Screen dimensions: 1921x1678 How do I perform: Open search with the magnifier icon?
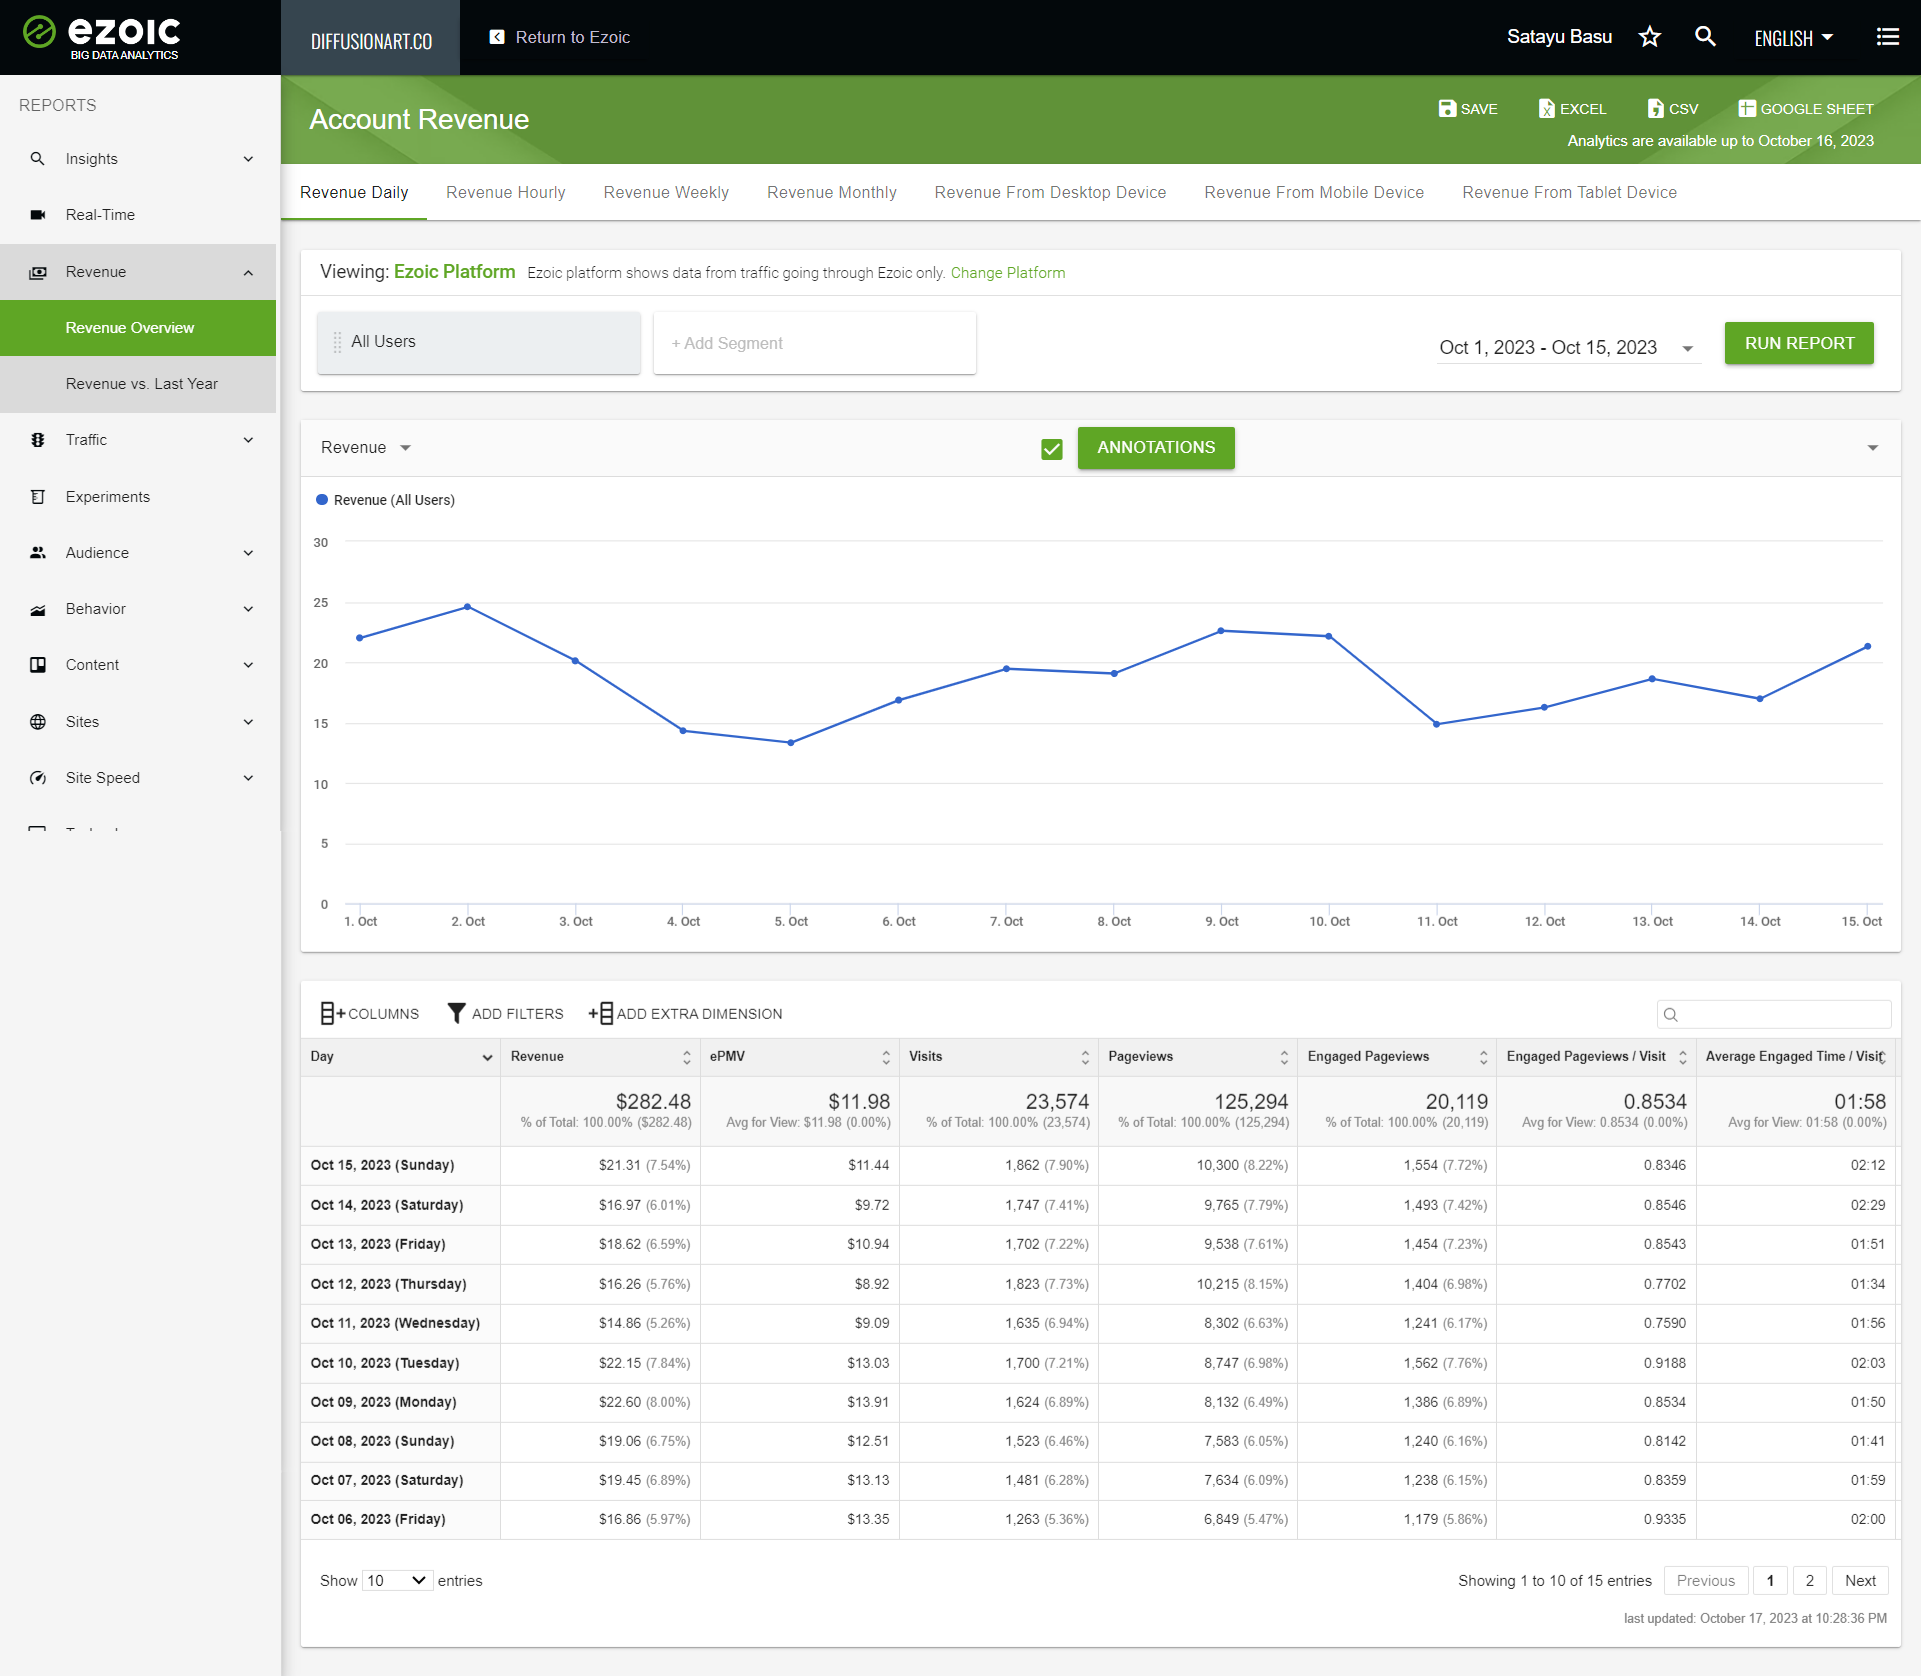[1706, 37]
